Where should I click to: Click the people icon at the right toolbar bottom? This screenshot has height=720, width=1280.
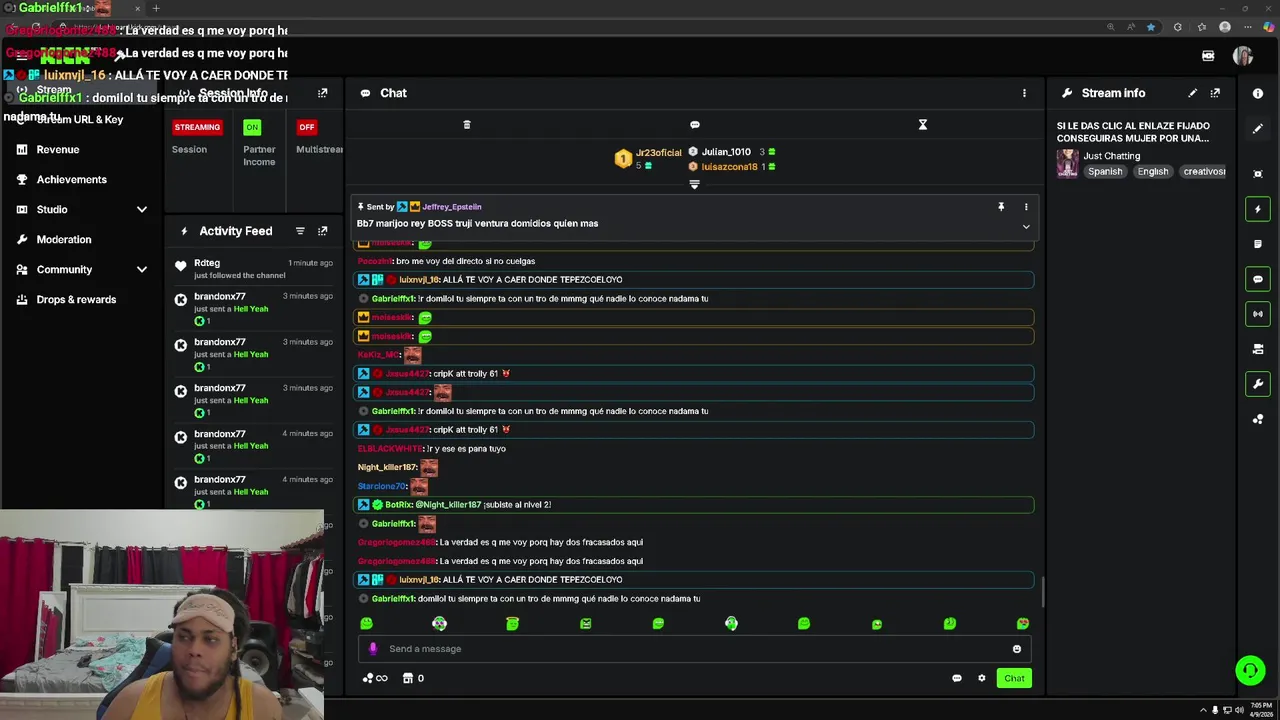pos(1258,419)
